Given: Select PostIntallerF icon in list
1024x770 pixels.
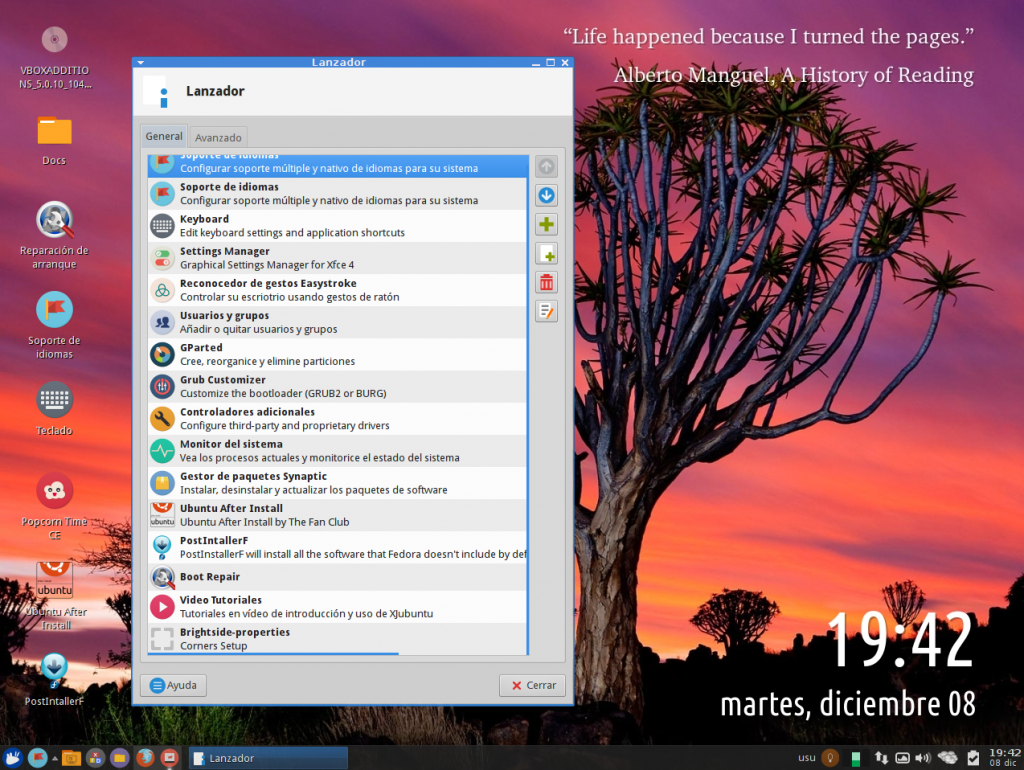Looking at the screenshot, I should (x=163, y=547).
